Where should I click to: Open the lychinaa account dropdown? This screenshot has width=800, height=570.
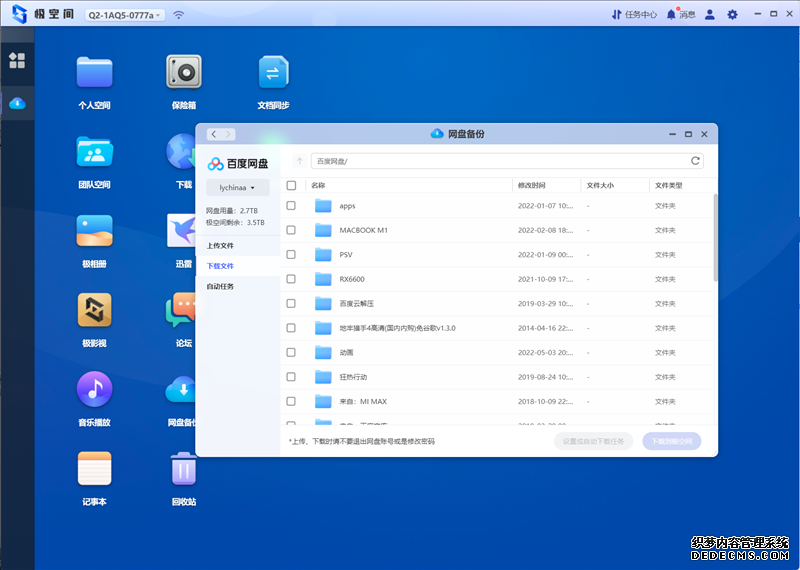pos(237,187)
